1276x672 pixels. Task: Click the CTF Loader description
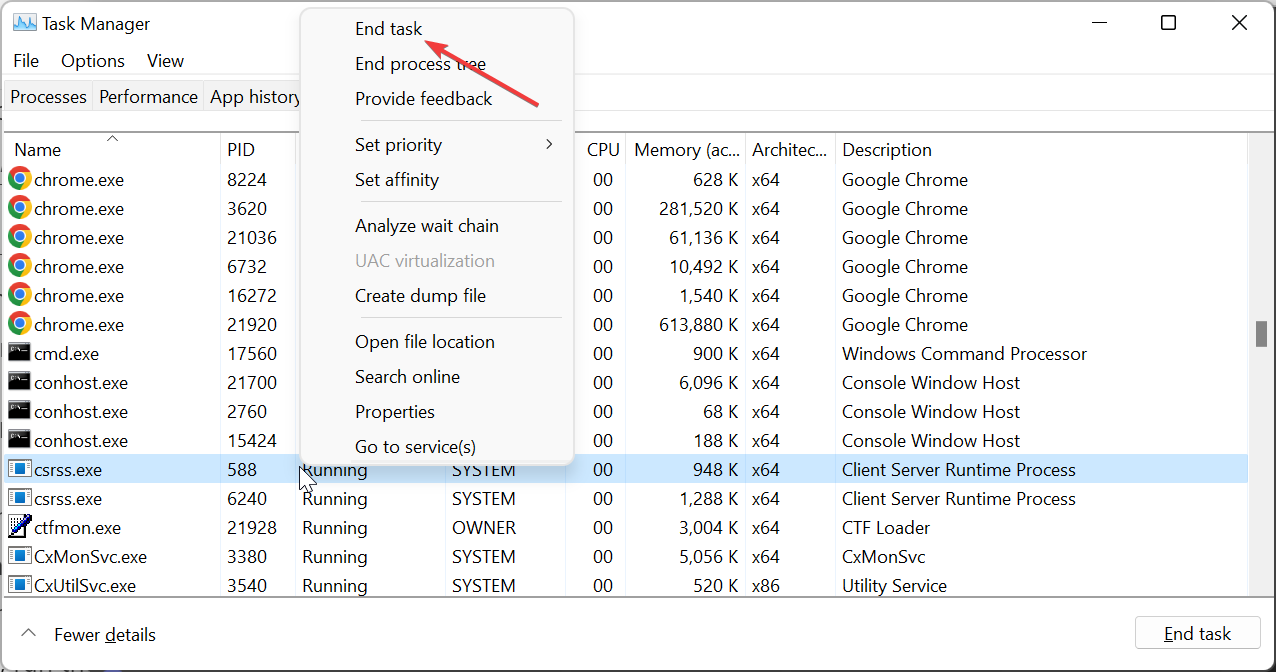click(x=886, y=528)
